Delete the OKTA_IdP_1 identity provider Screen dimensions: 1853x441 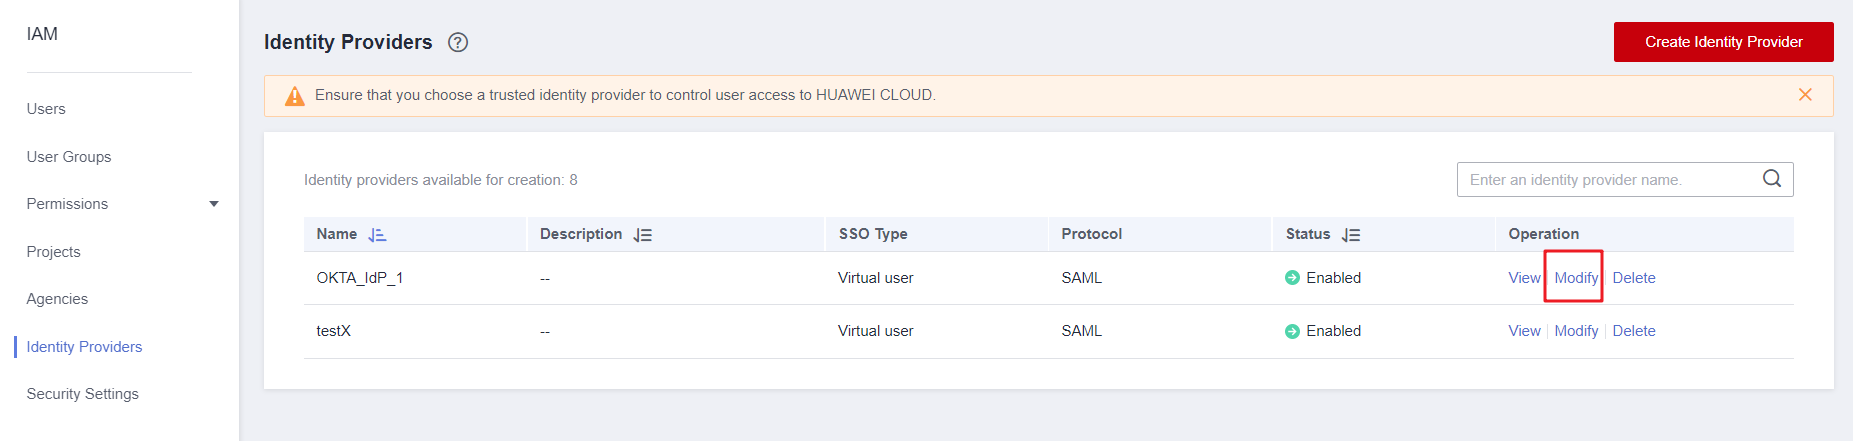click(x=1634, y=278)
